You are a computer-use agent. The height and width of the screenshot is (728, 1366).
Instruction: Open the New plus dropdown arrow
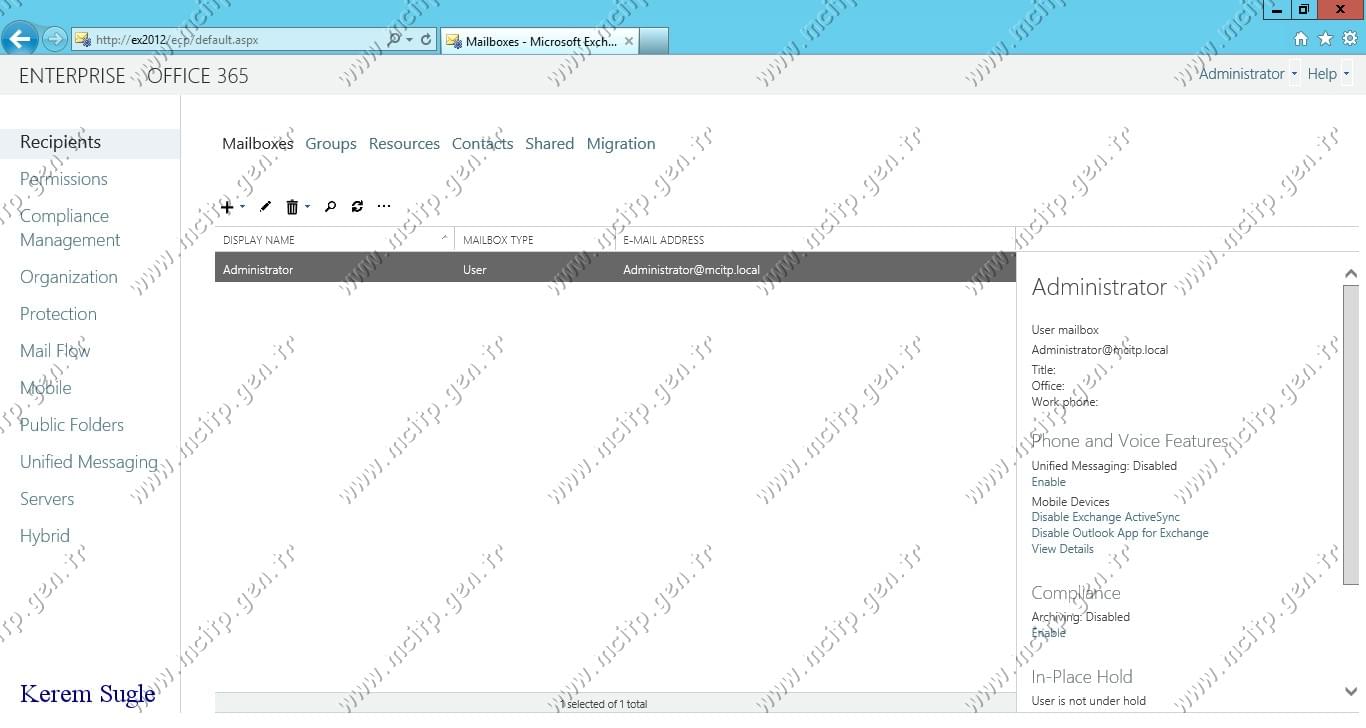[242, 207]
